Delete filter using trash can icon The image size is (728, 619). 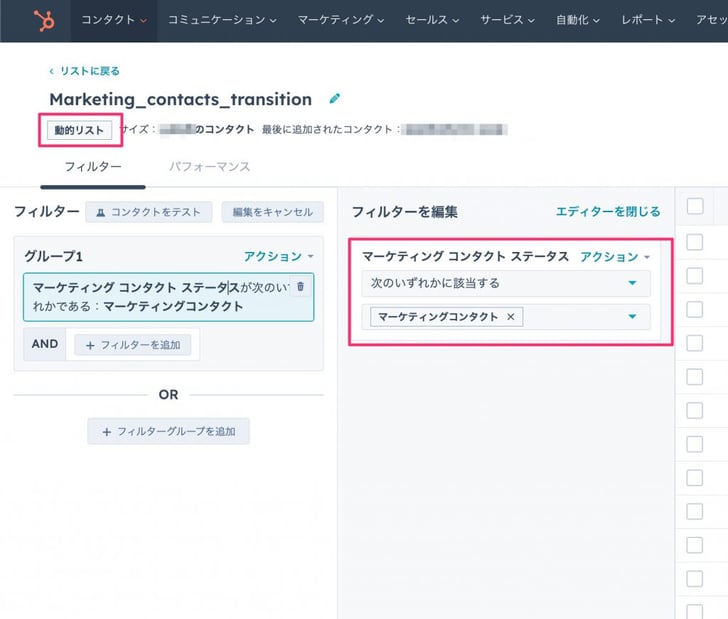click(x=300, y=287)
